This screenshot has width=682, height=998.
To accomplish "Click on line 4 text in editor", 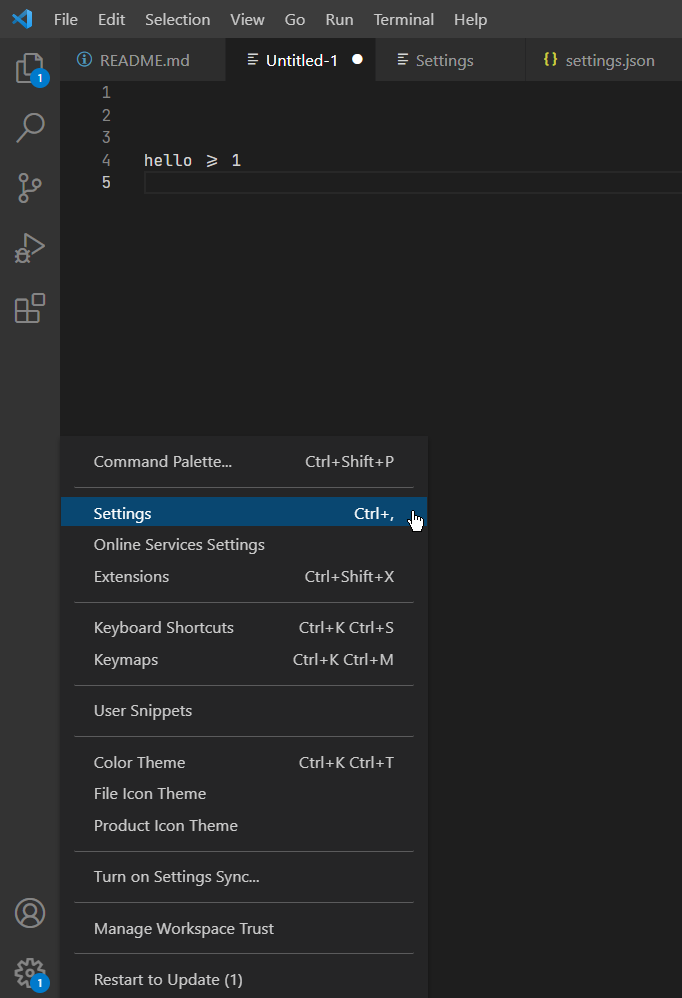I will [x=192, y=160].
